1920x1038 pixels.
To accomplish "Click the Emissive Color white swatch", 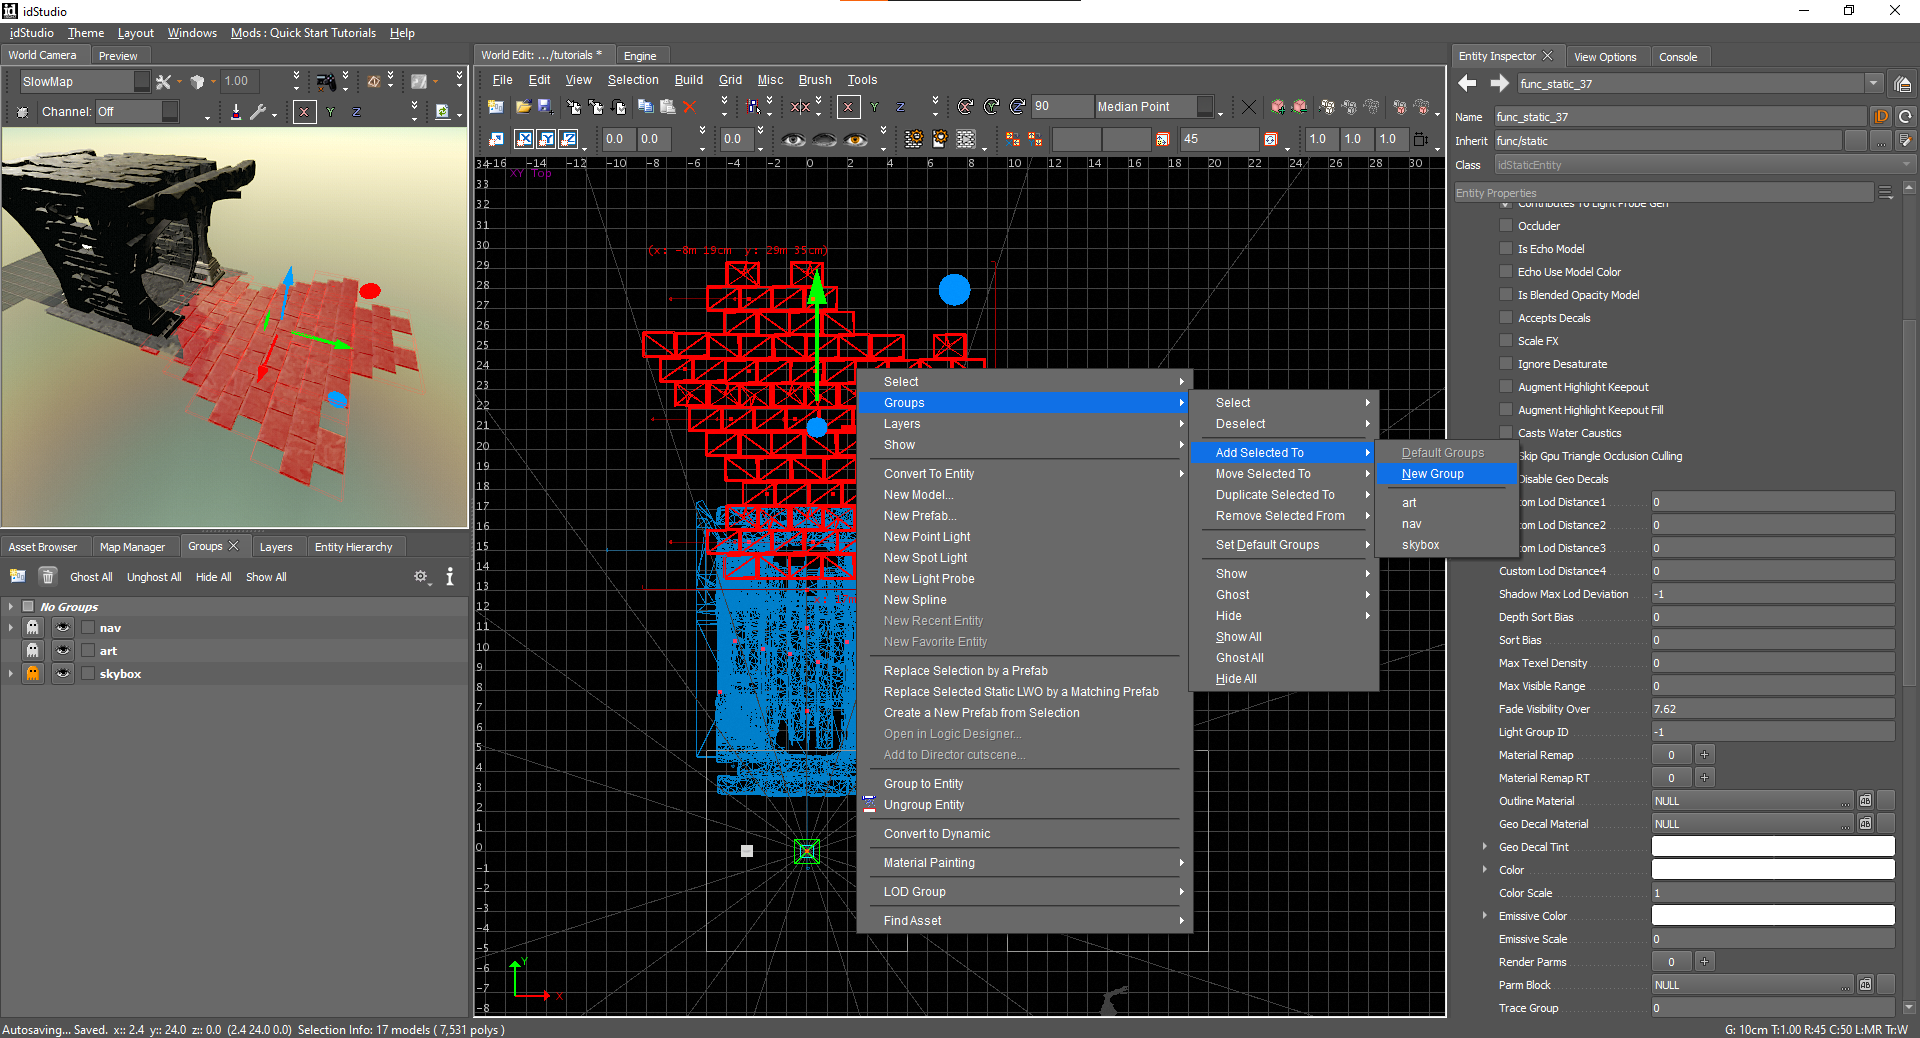I will [1773, 915].
